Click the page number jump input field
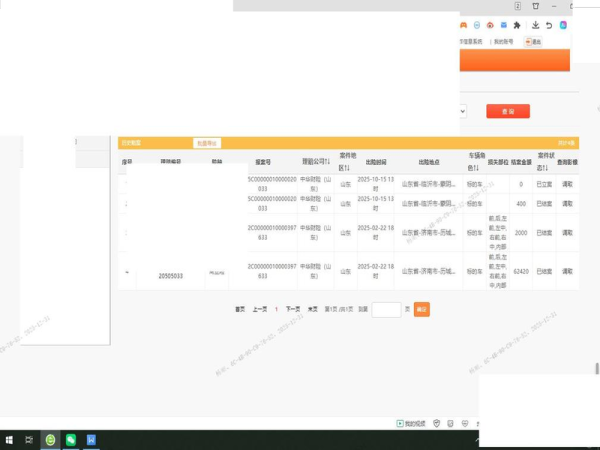The image size is (600, 450). tap(386, 310)
